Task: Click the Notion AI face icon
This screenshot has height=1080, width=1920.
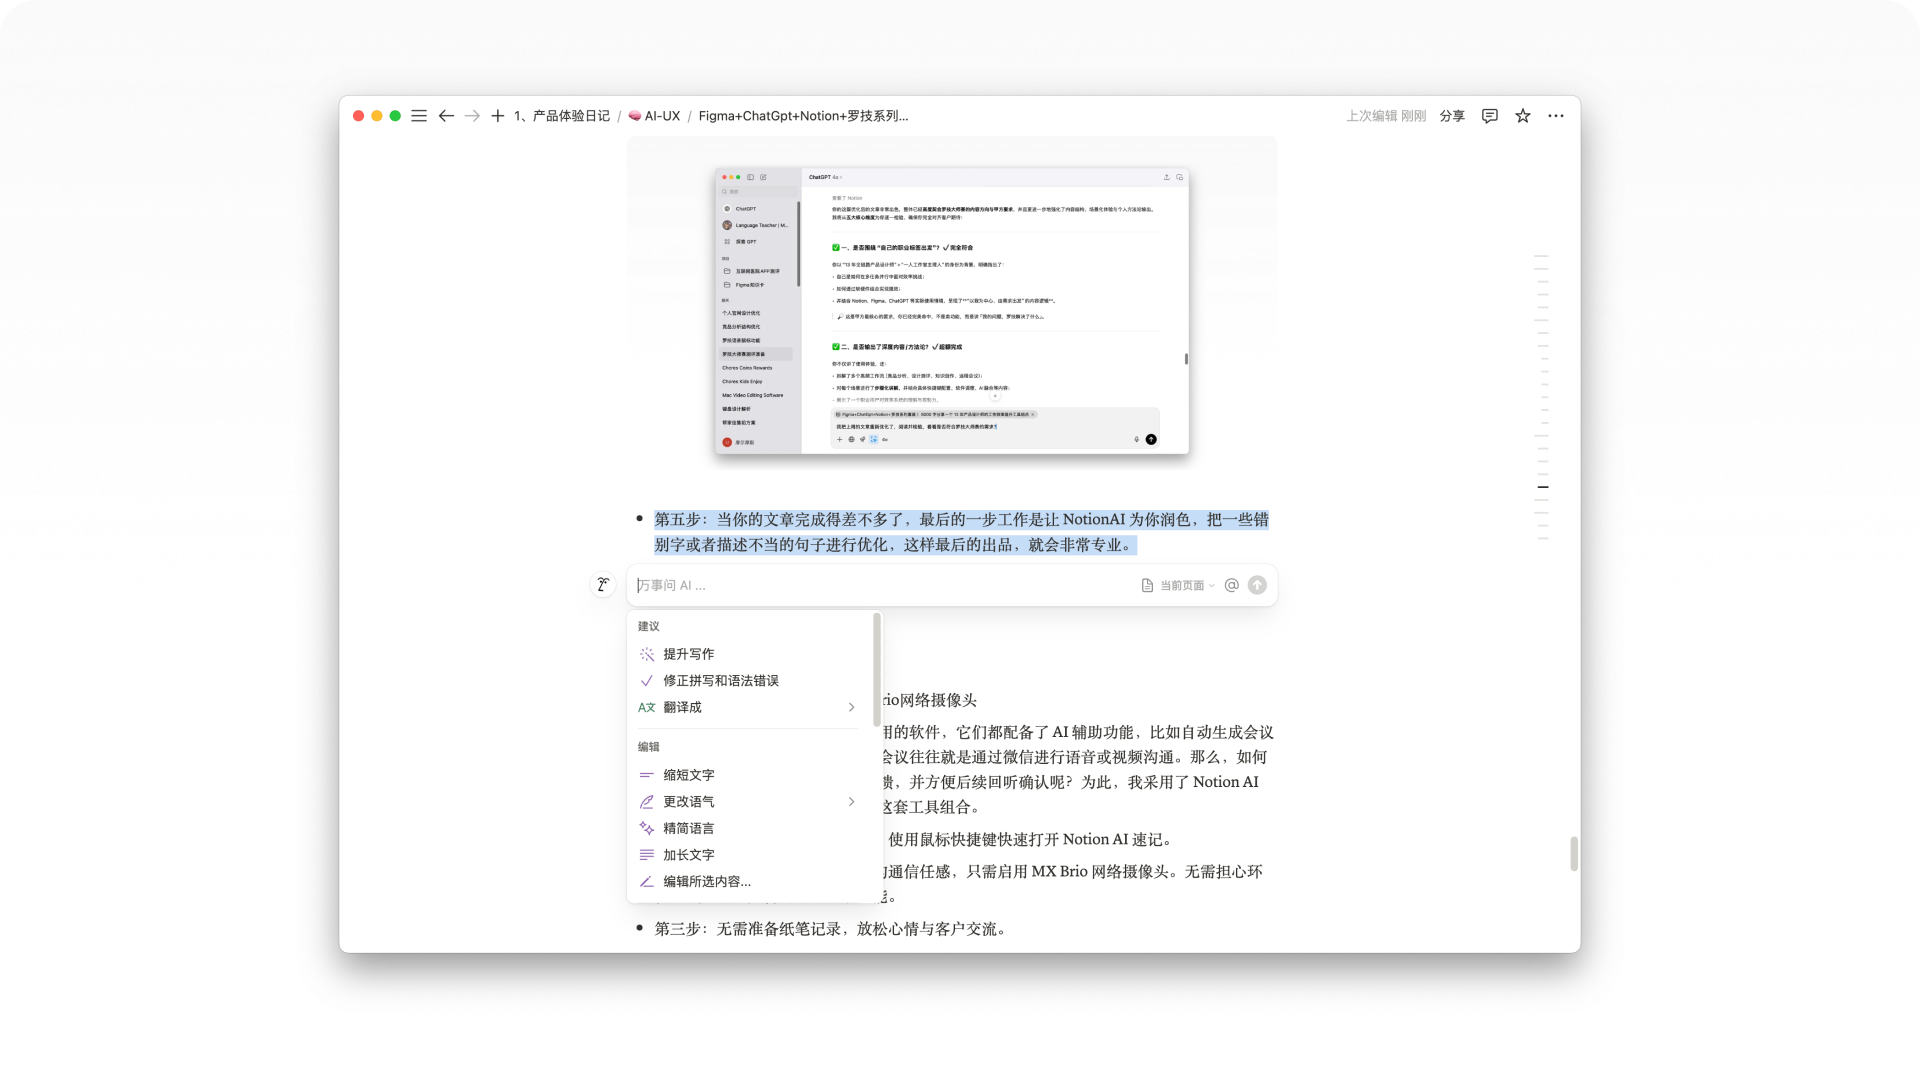Action: click(x=603, y=585)
